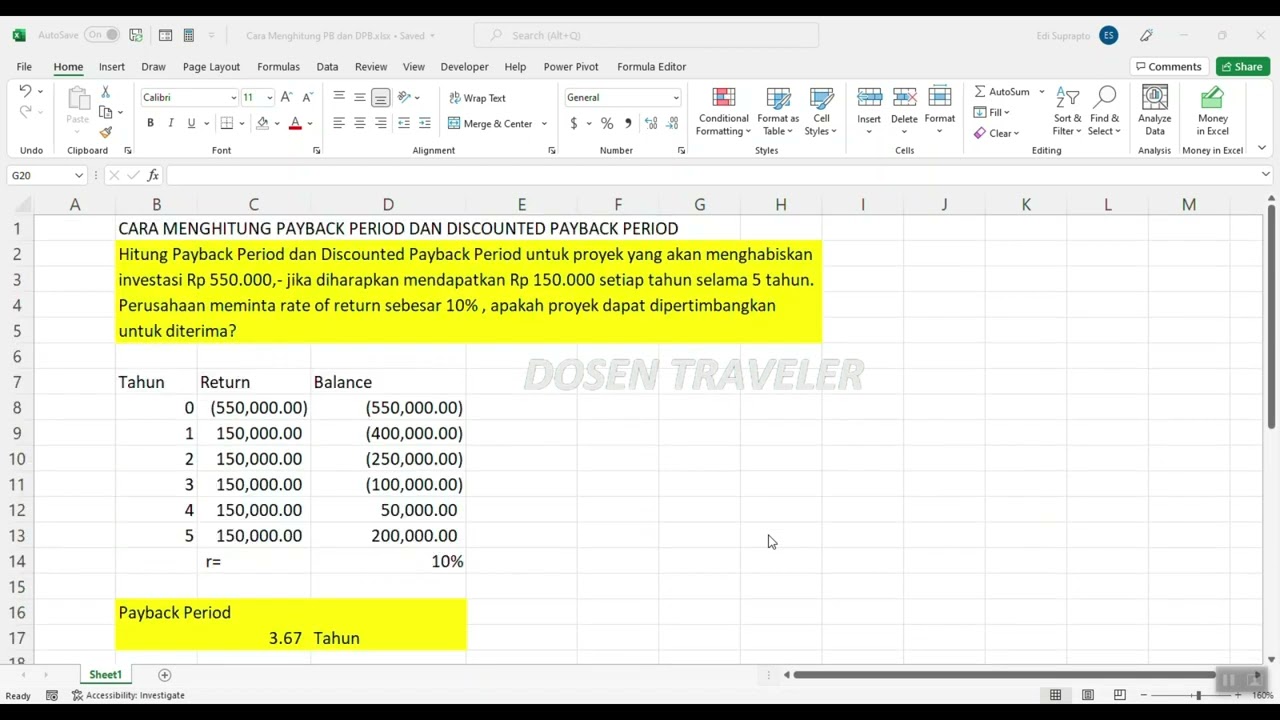This screenshot has height=720, width=1280.
Task: Switch to Page Layout view in status bar
Action: tap(1088, 695)
